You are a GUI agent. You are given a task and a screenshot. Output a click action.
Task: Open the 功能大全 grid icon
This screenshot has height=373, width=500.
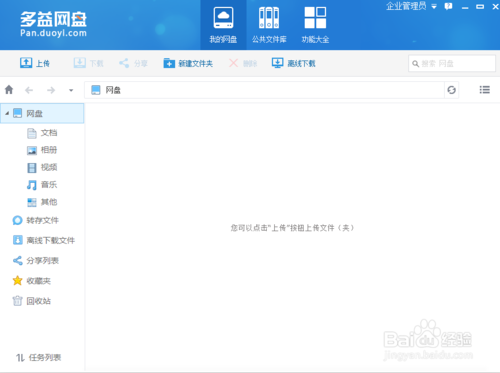click(x=315, y=18)
